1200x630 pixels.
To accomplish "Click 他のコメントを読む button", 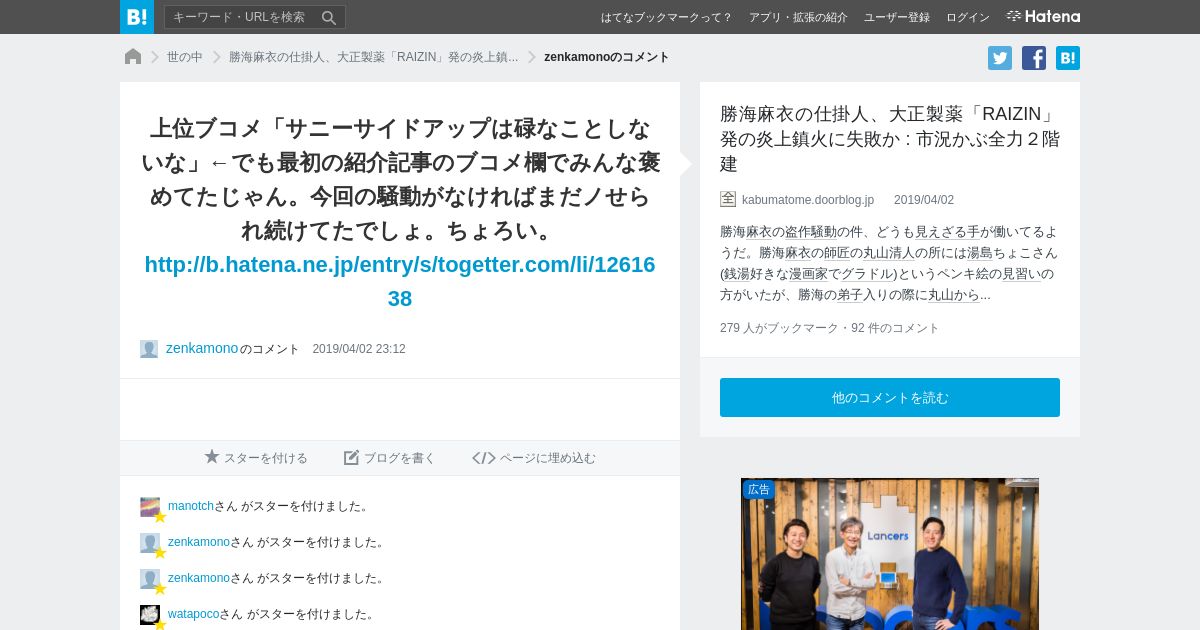I will pyautogui.click(x=890, y=397).
